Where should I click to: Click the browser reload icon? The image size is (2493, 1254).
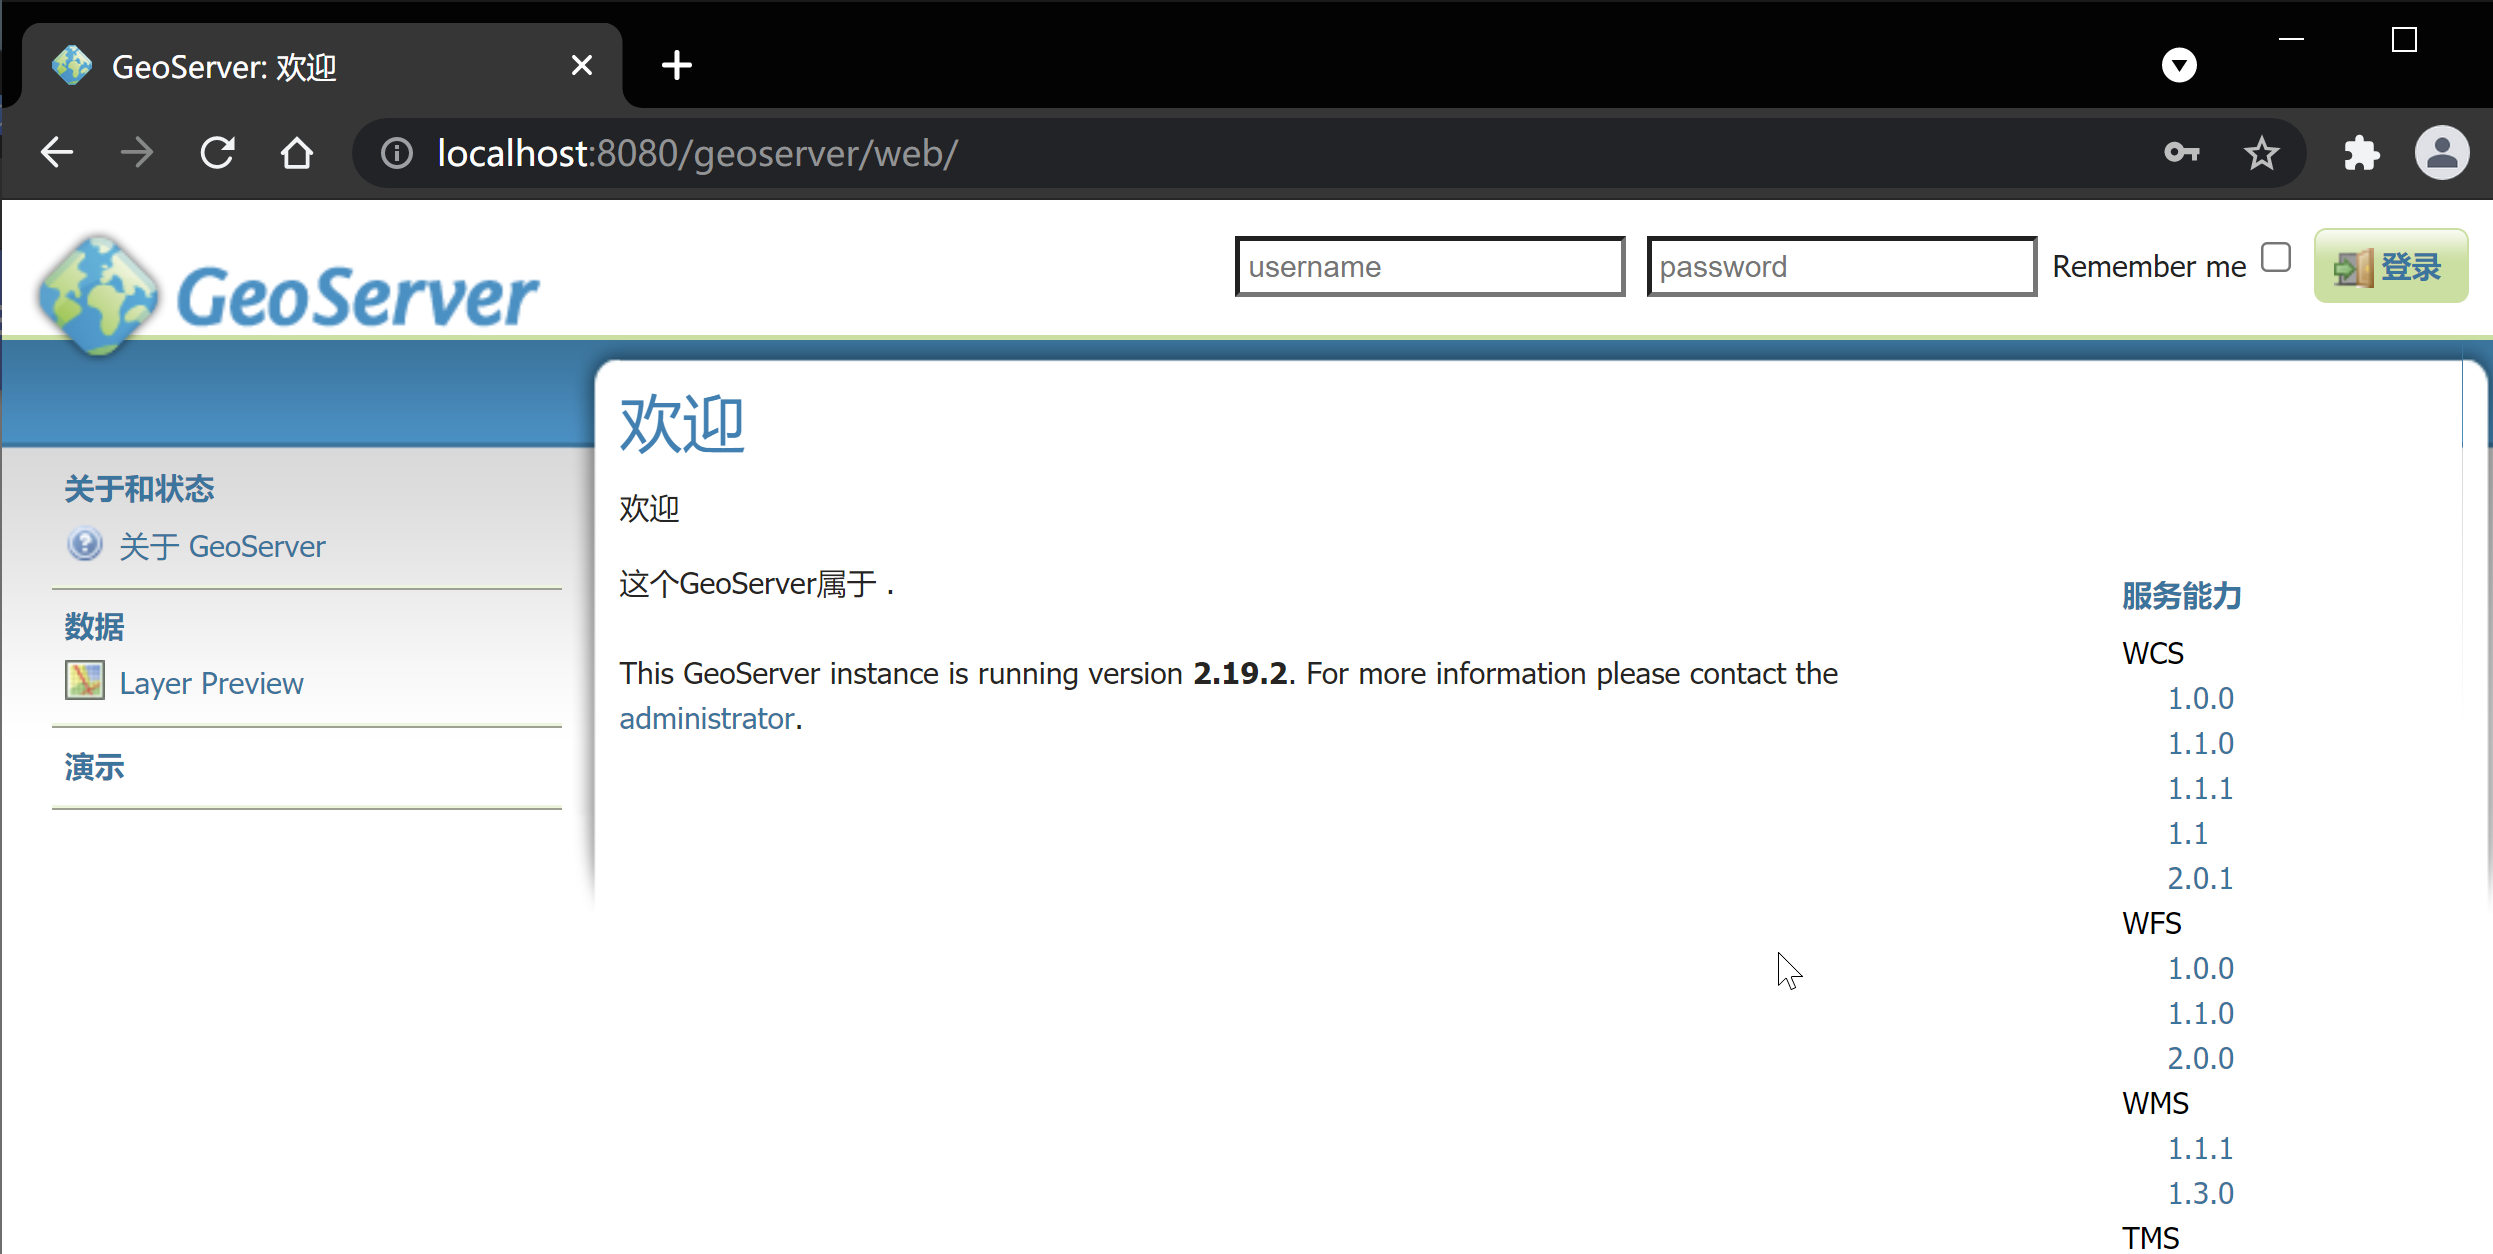pyautogui.click(x=217, y=153)
